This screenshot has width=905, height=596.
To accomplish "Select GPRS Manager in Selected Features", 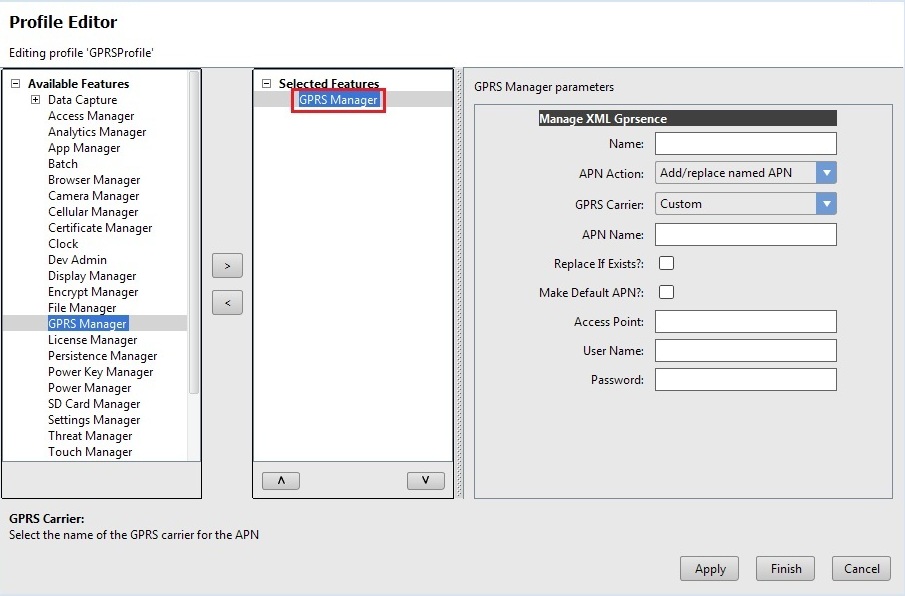I will click(338, 100).
